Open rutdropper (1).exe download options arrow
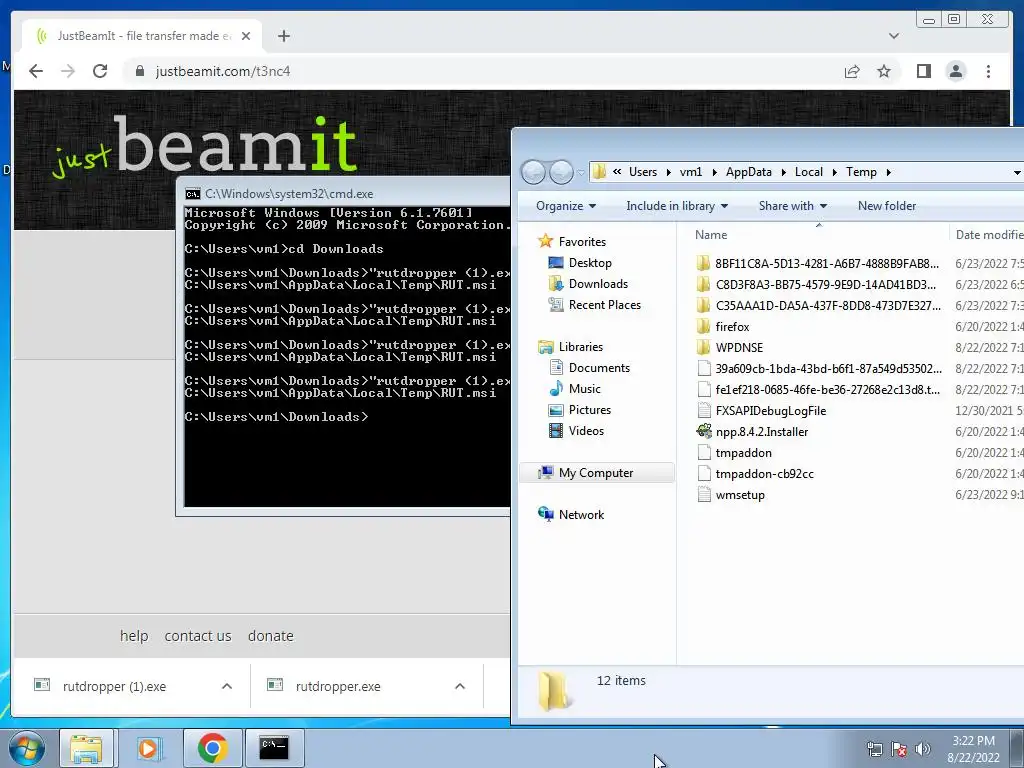The width and height of the screenshot is (1024, 768). pos(227,686)
